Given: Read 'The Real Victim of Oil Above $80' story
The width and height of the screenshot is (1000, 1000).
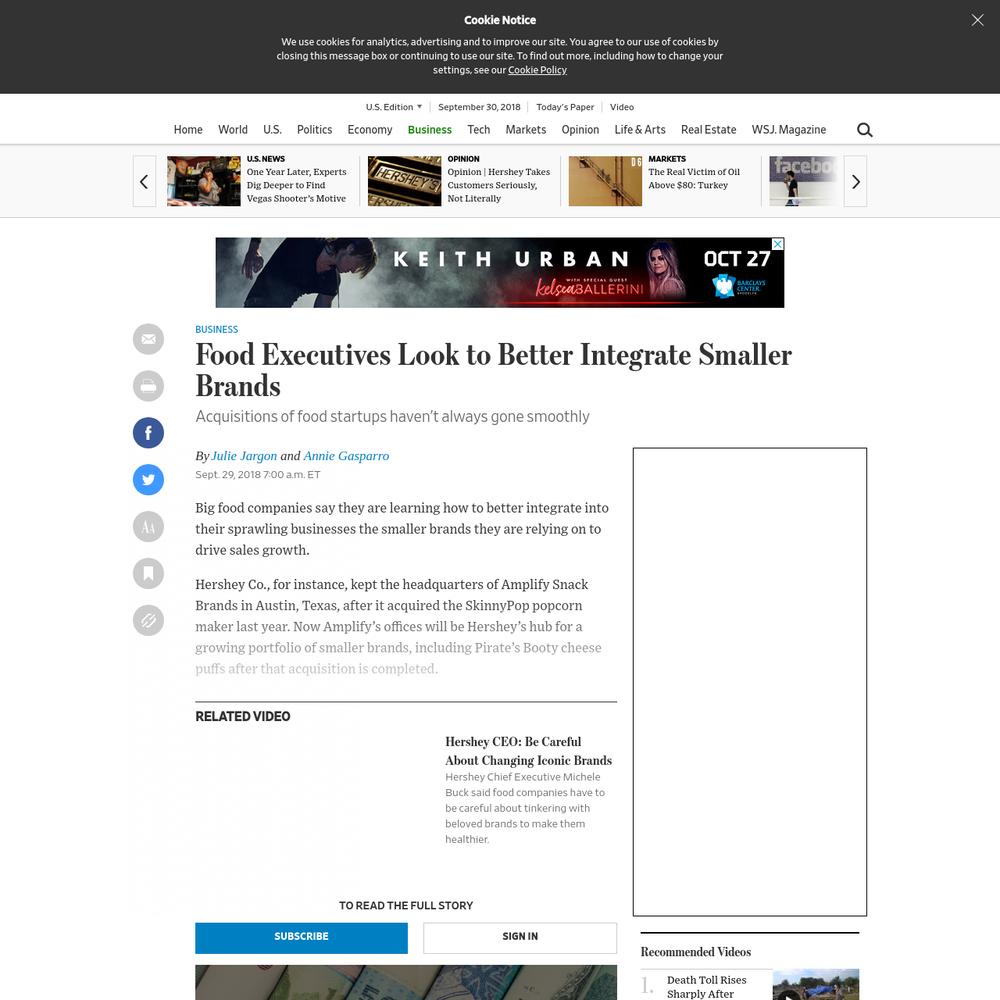Looking at the screenshot, I should [x=694, y=179].
